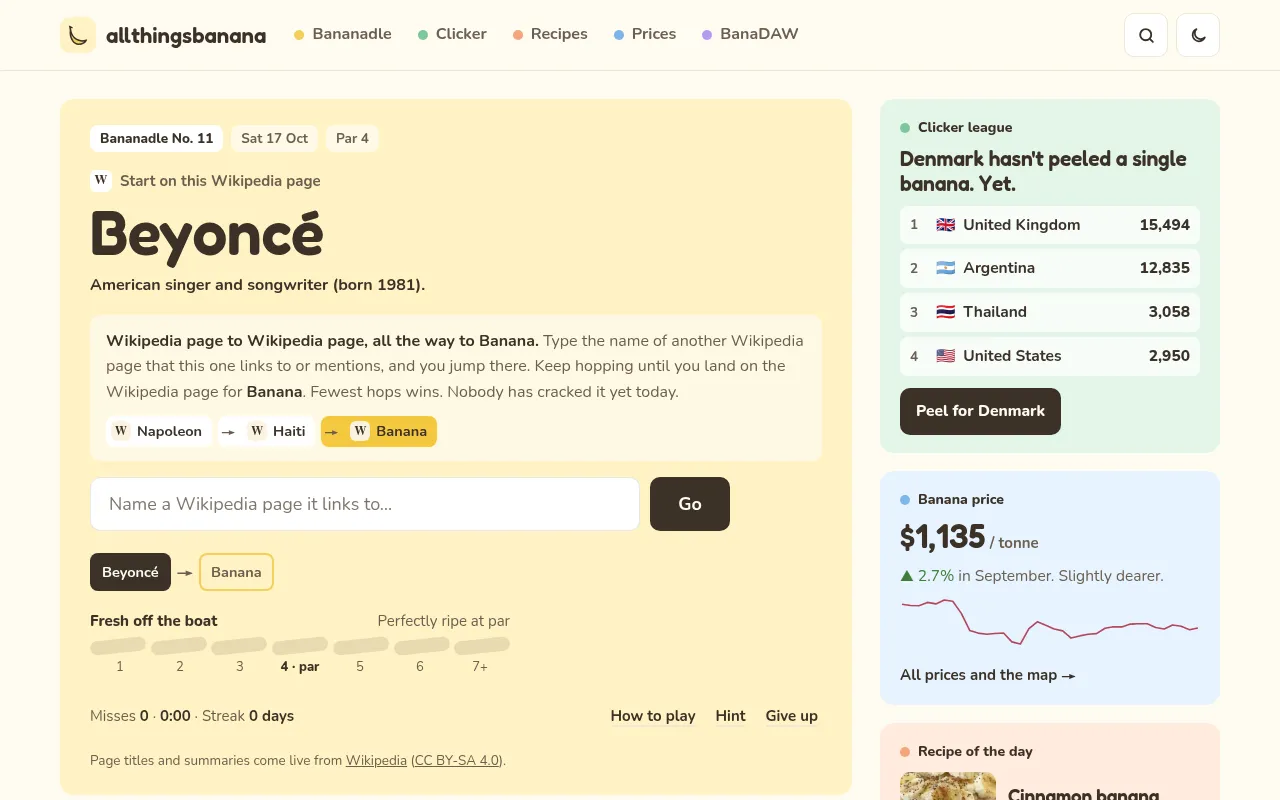1280x800 pixels.
Task: Open 'All prices and the map' link
Action: pos(988,675)
